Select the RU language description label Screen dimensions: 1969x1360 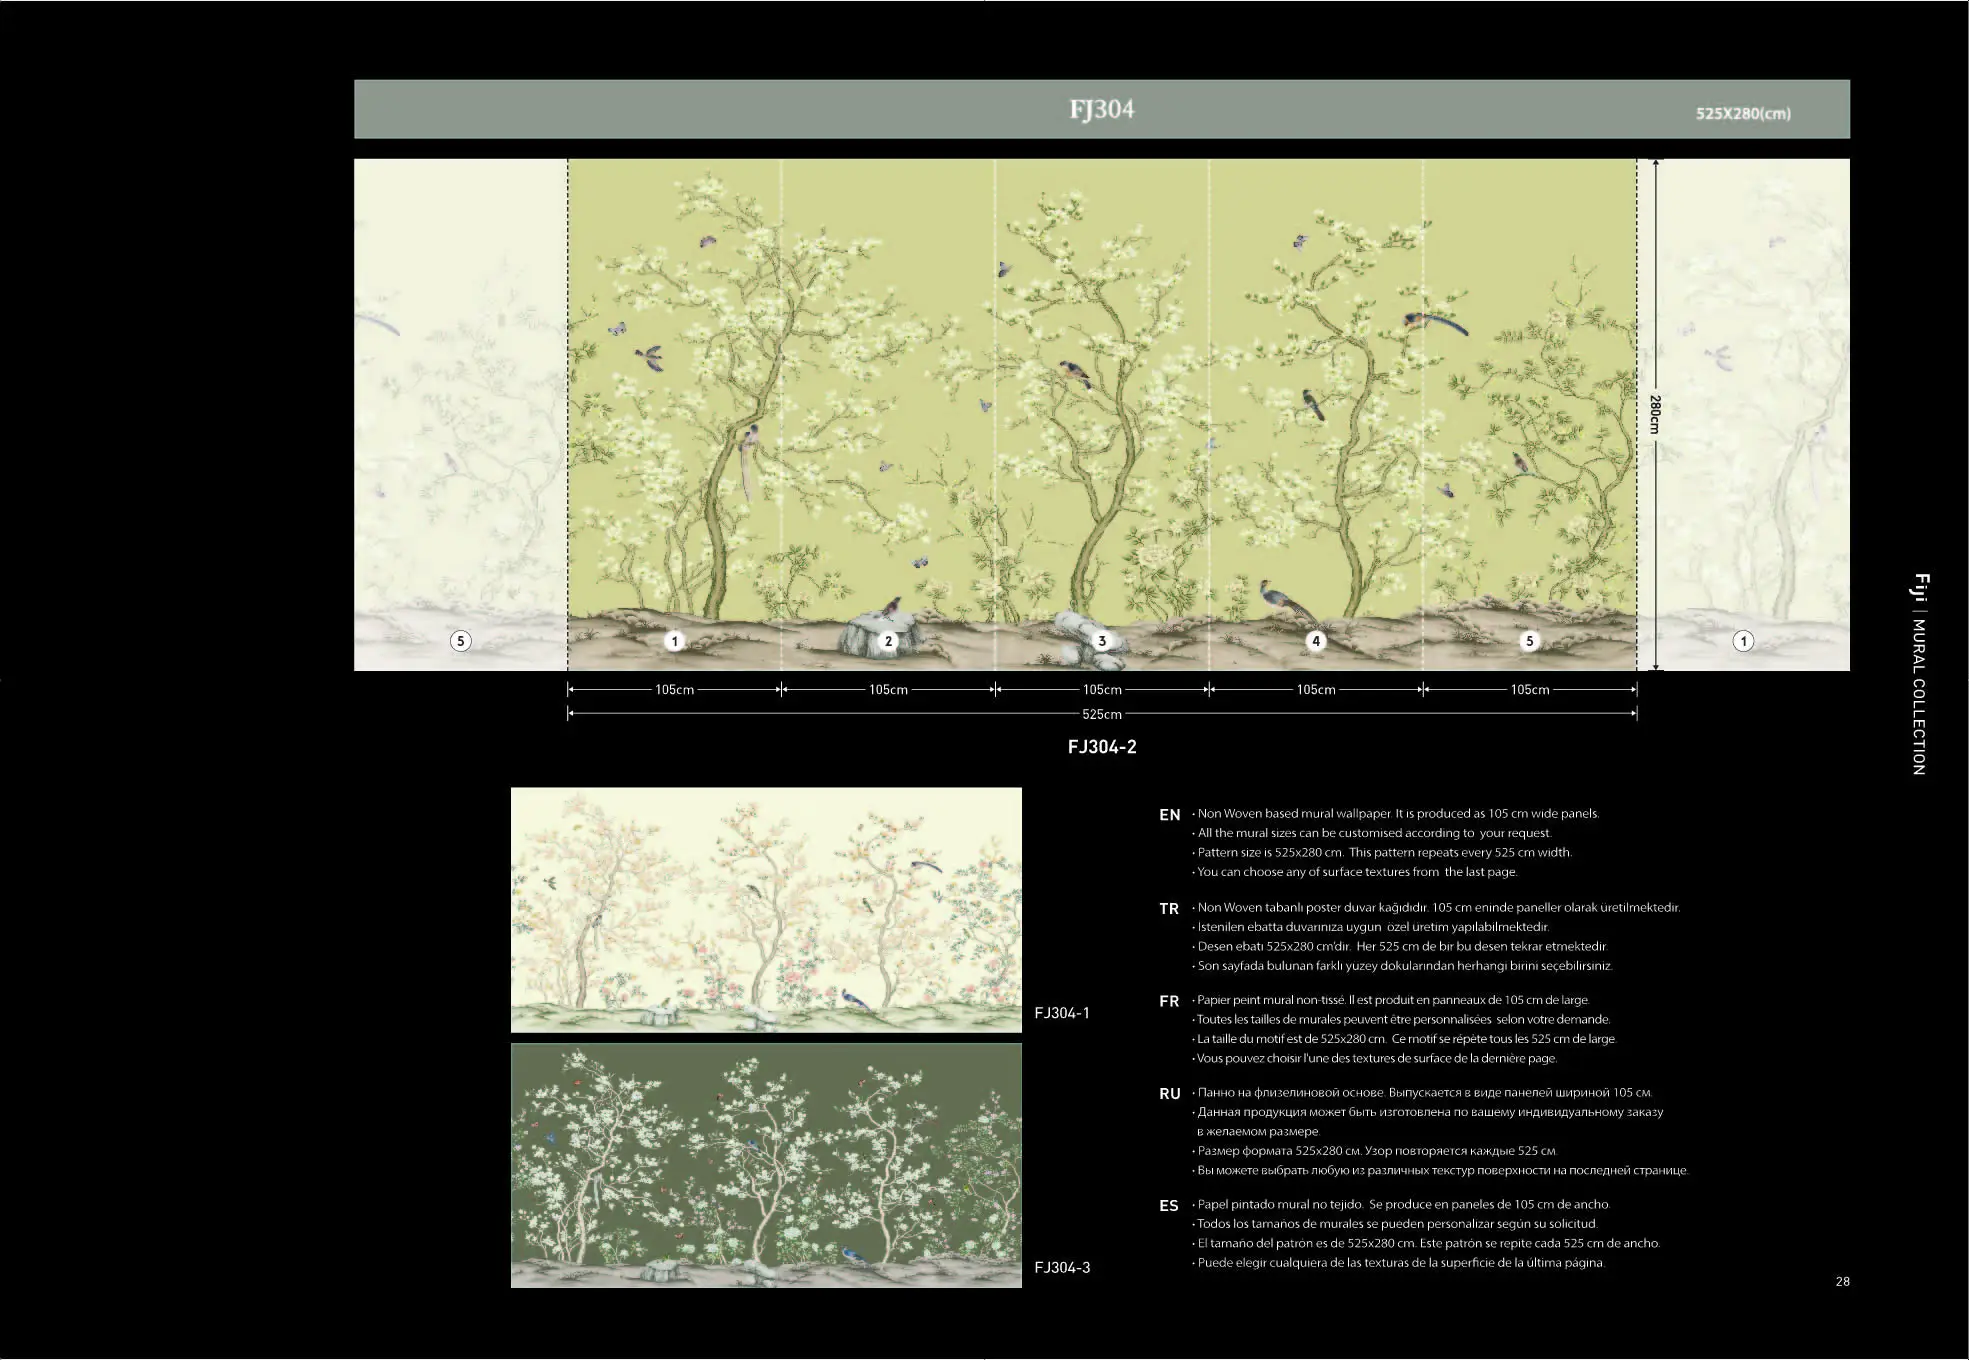pos(1169,1094)
